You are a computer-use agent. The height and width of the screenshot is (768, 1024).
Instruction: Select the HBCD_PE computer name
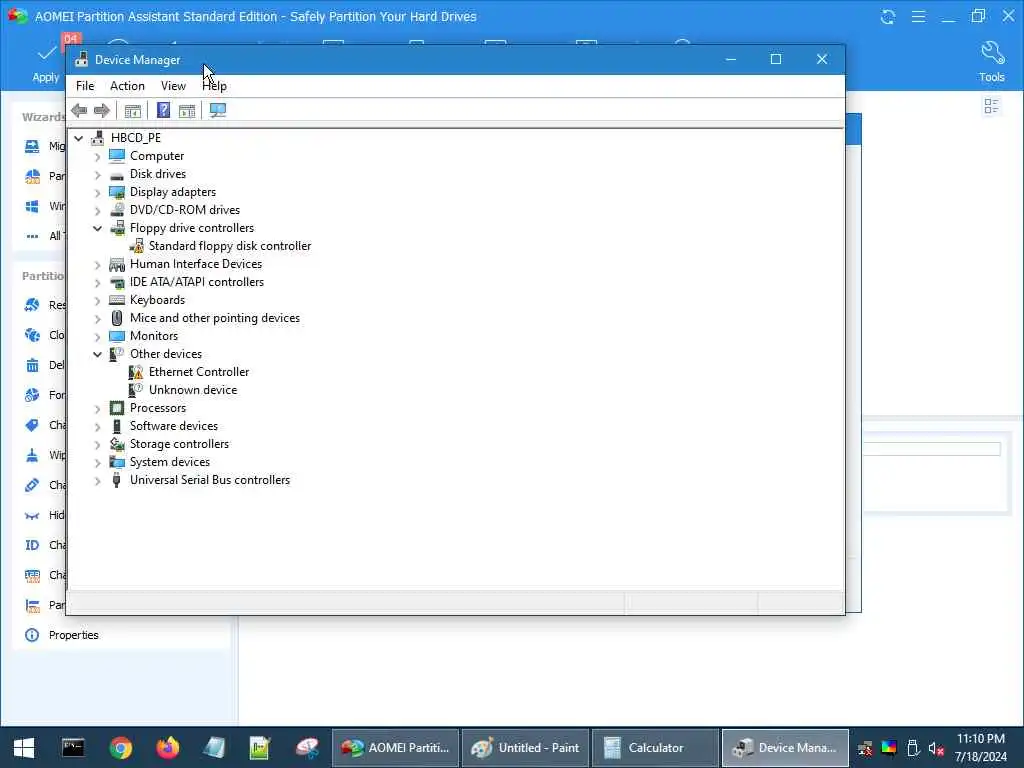pyautogui.click(x=135, y=138)
